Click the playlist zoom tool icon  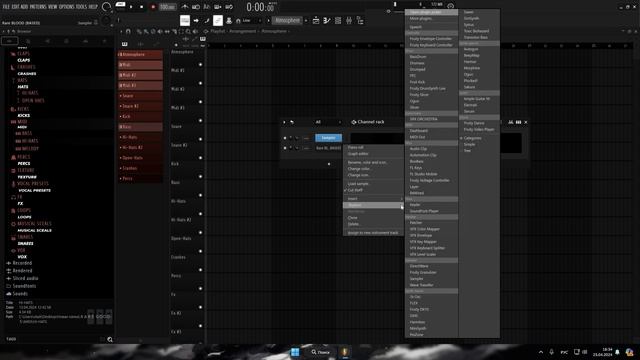[x=188, y=31]
